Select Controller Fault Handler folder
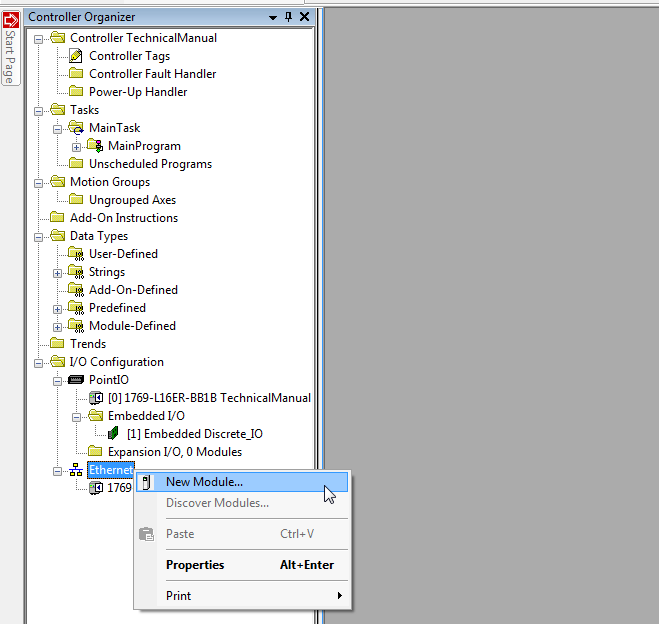659x624 pixels. tap(152, 74)
